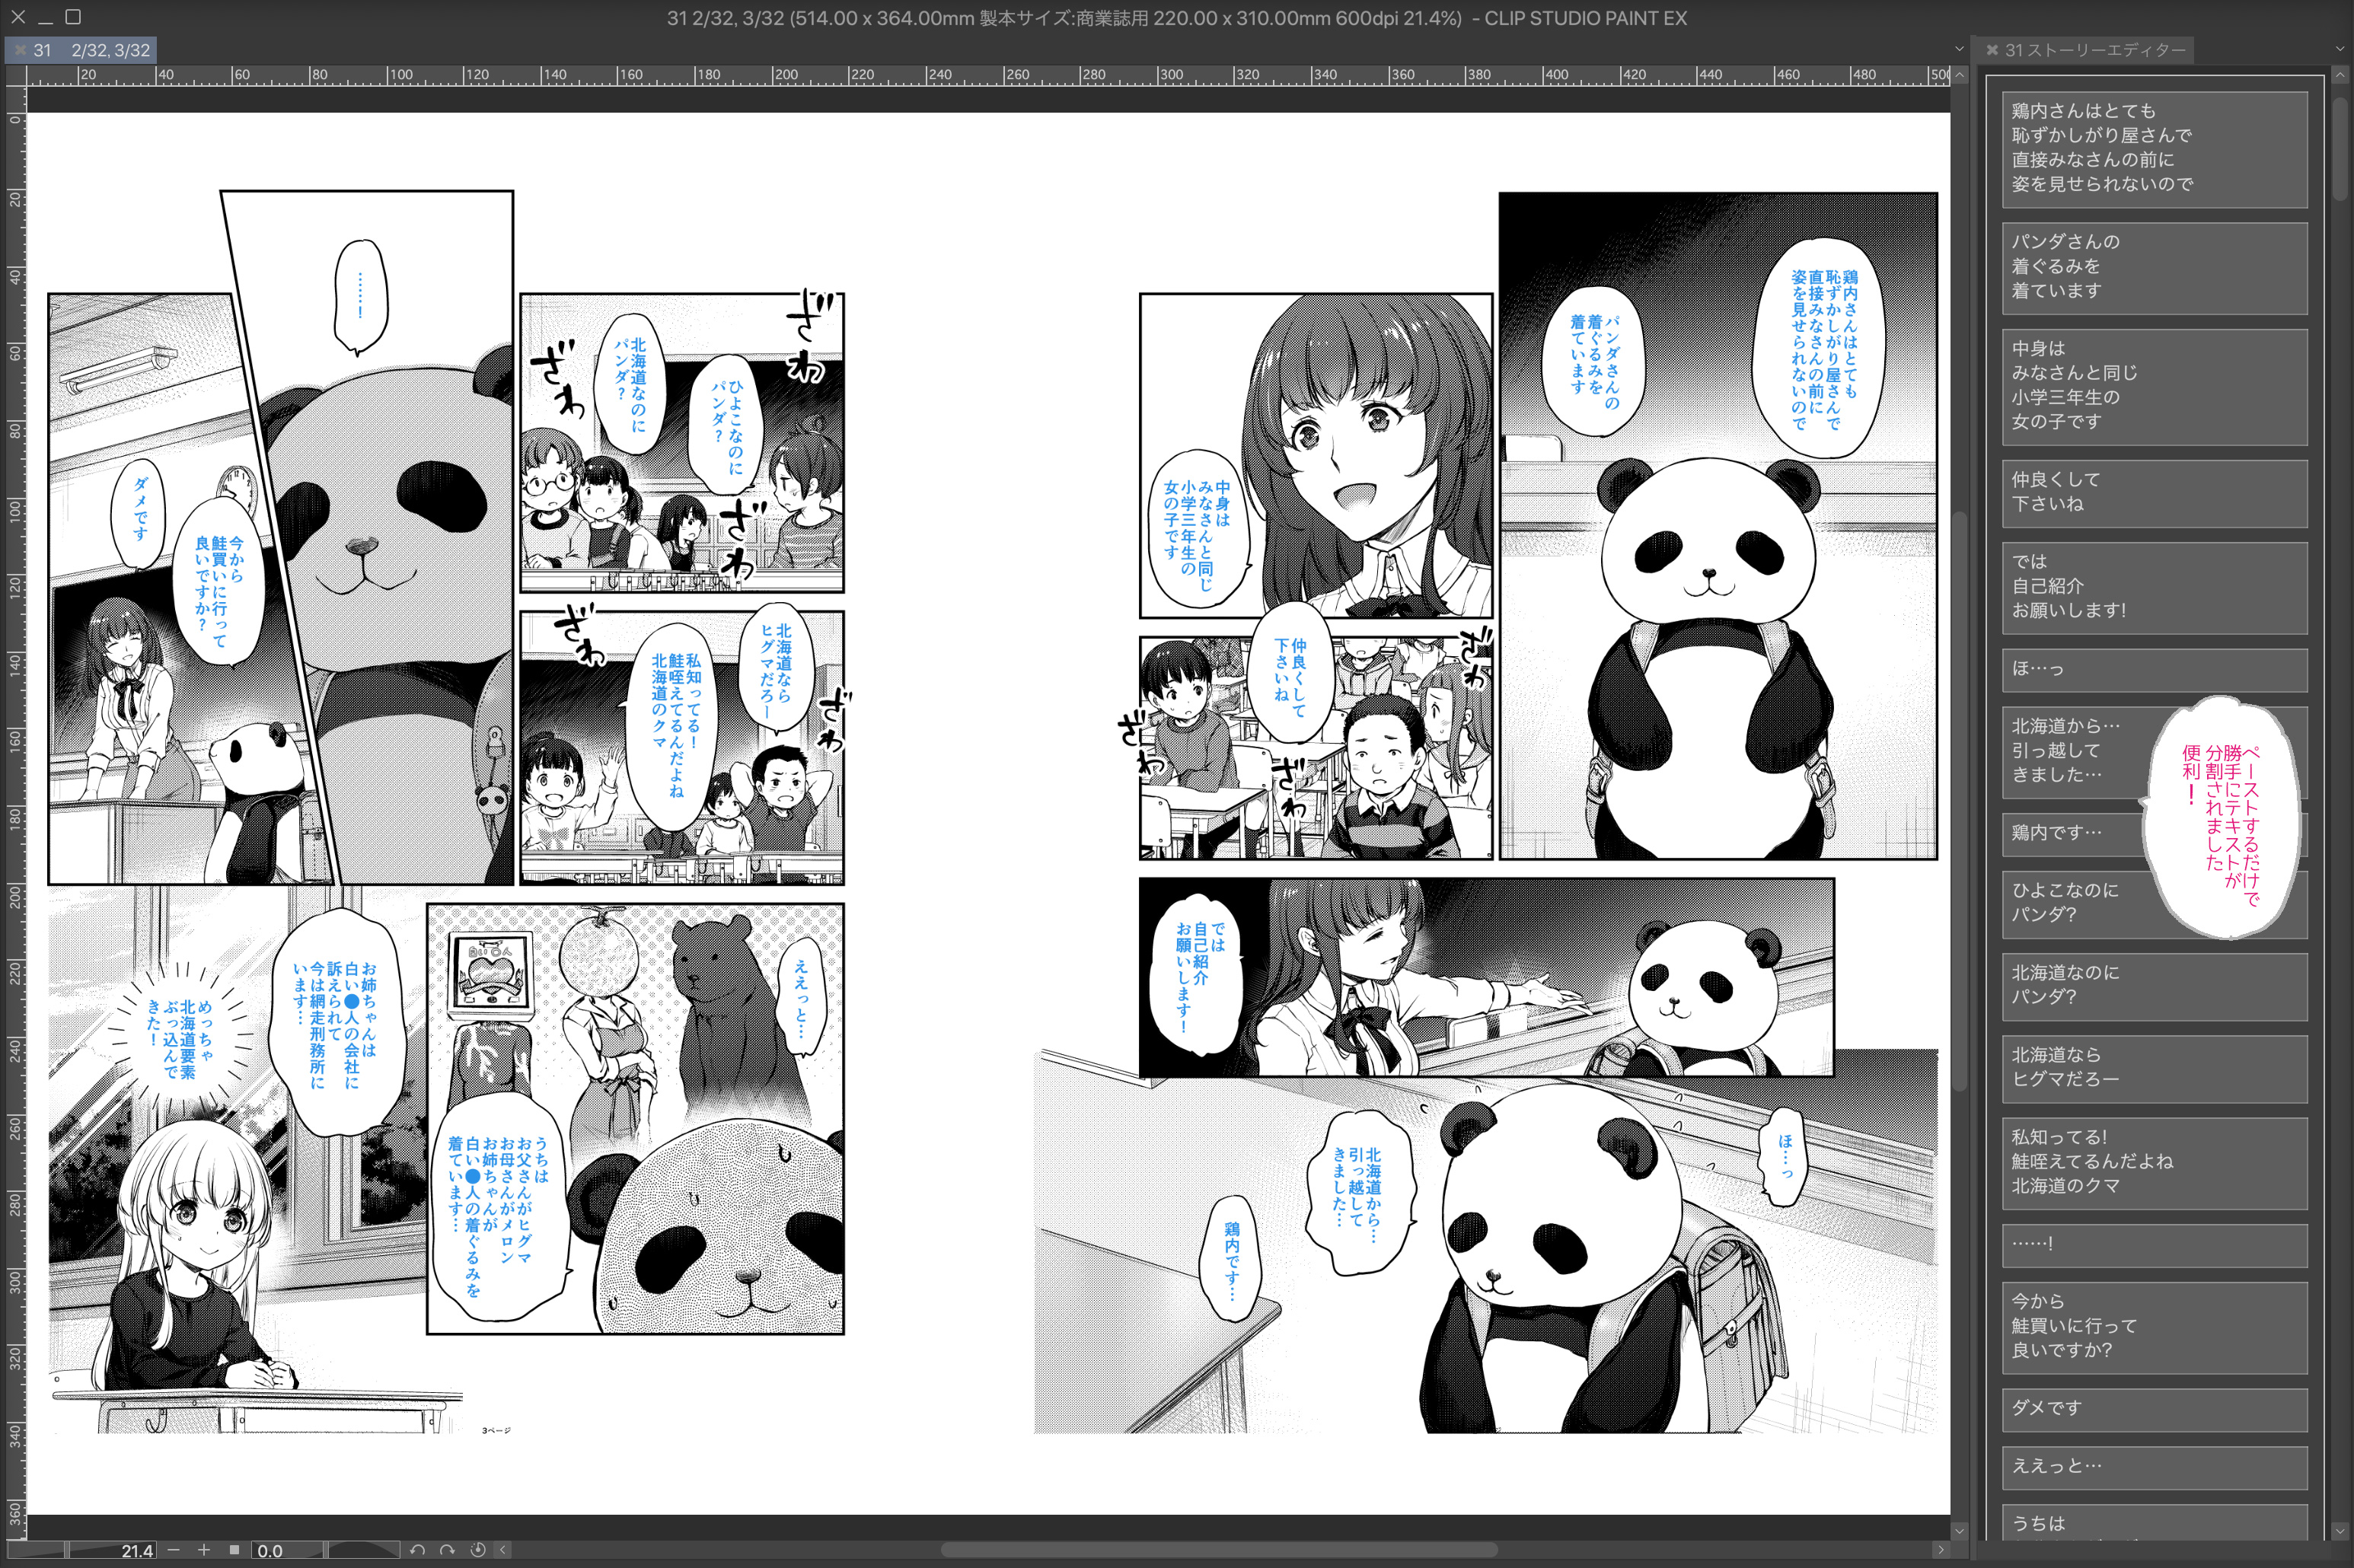
Task: Open the canvas tab list dropdown arrow
Action: (1960, 49)
